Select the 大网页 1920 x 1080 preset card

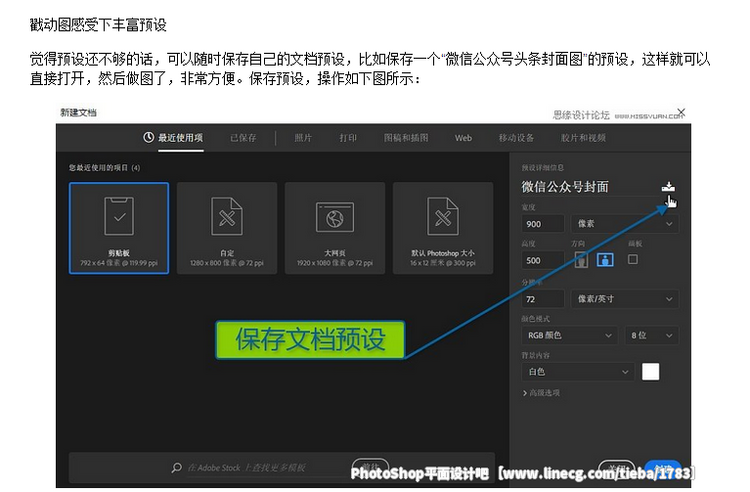335,228
